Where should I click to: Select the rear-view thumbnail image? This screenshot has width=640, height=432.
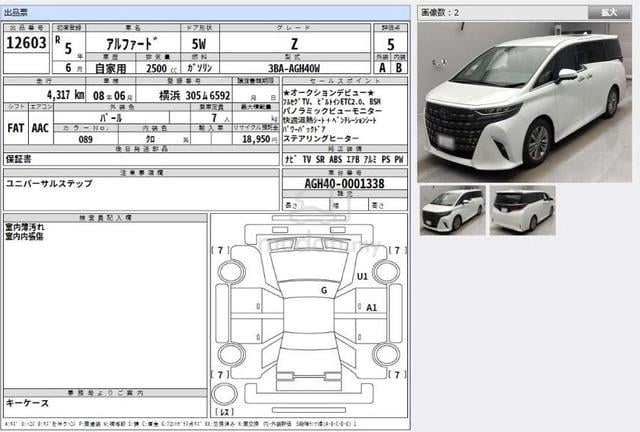tap(522, 210)
